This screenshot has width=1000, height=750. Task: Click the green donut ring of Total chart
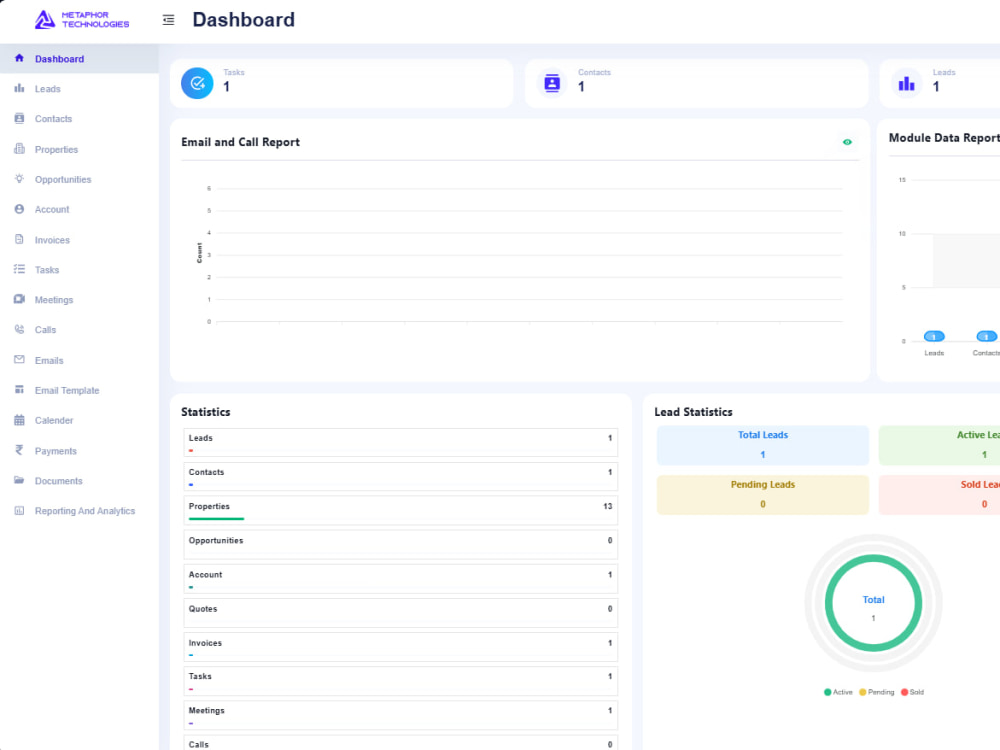point(873,558)
